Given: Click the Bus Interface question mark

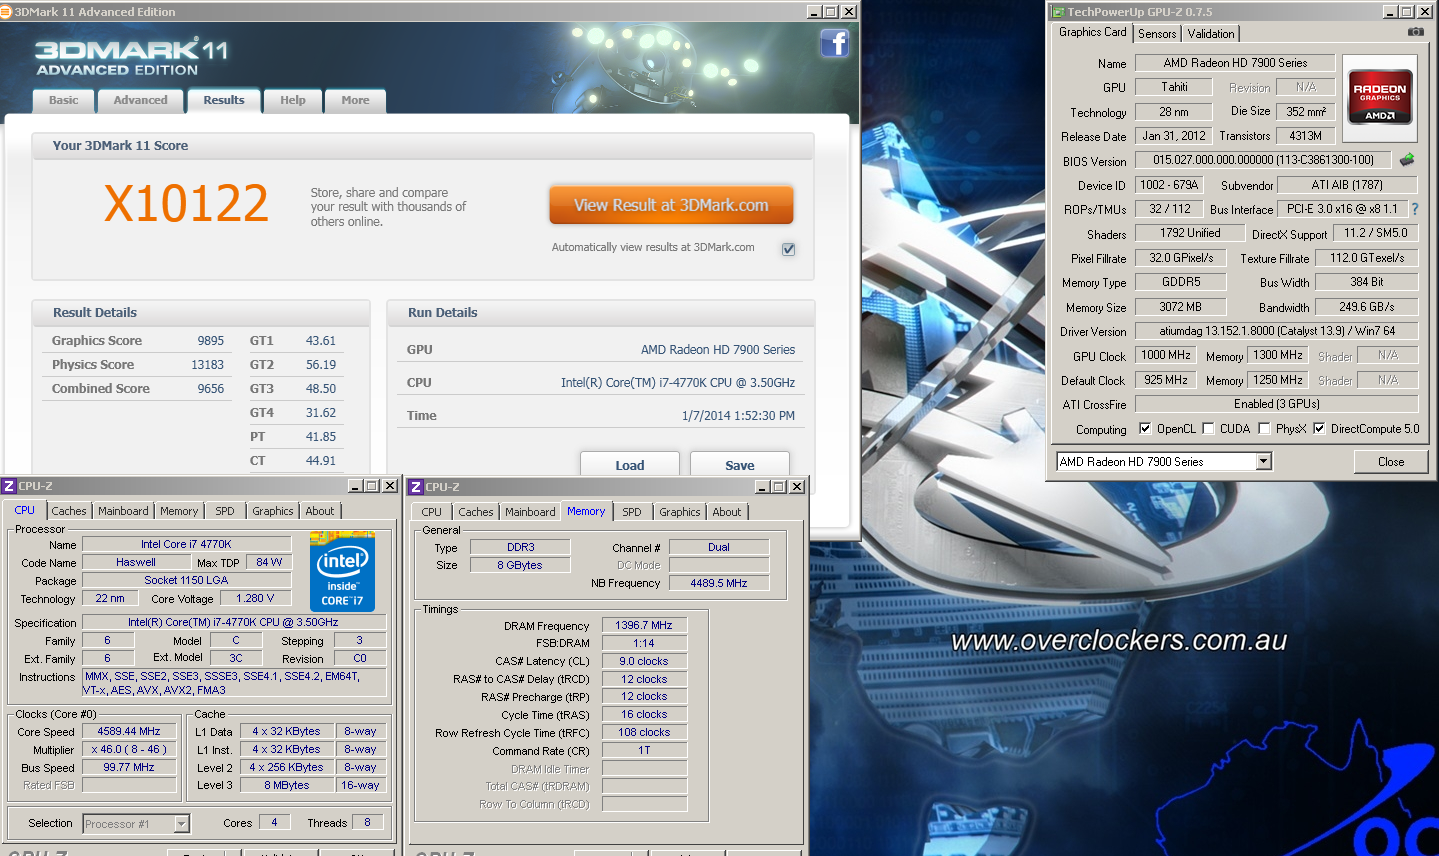Looking at the screenshot, I should click(x=1414, y=209).
